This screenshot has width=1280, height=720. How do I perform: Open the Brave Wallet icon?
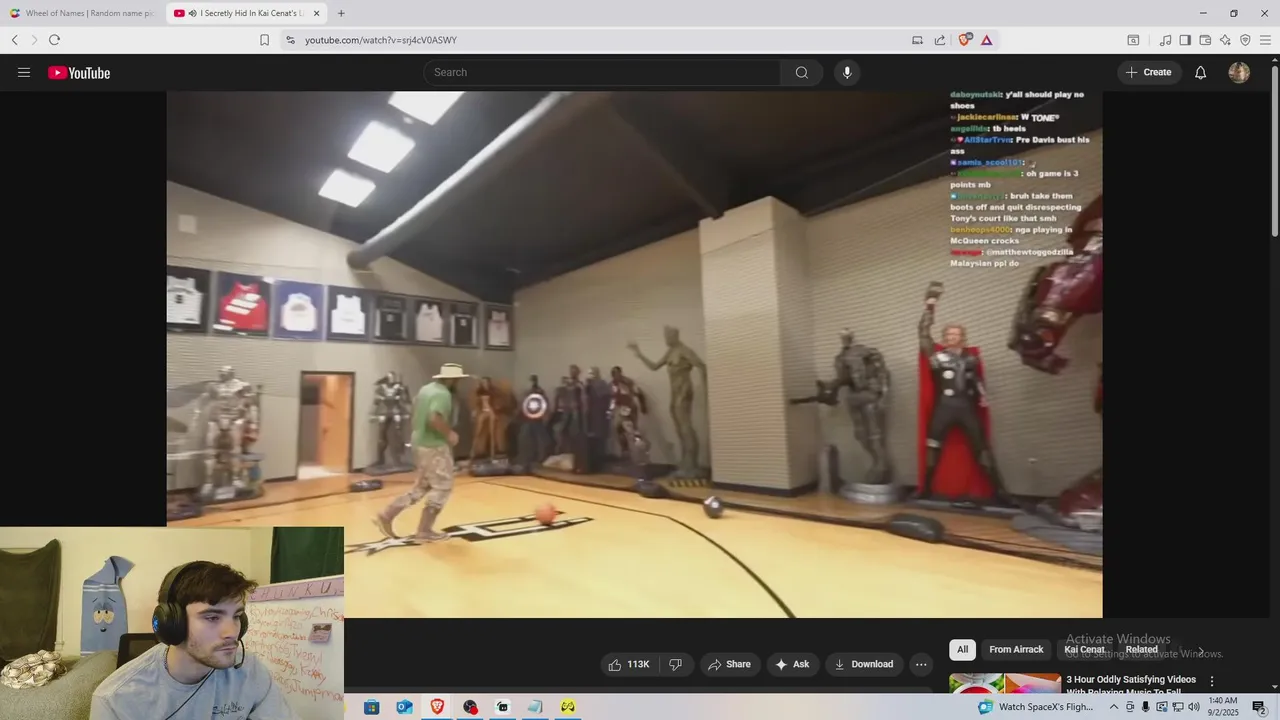[1205, 40]
